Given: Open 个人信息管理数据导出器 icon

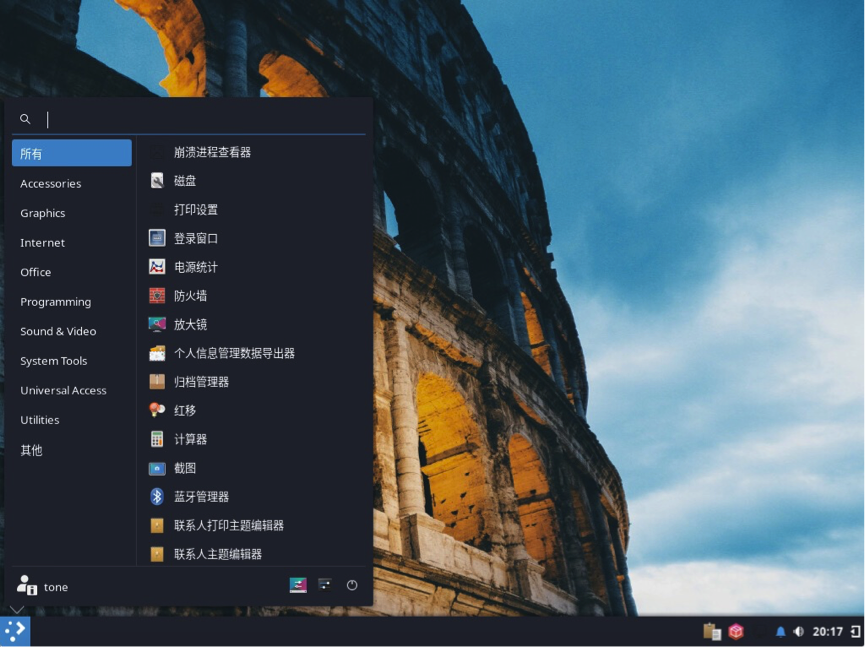Looking at the screenshot, I should click(157, 353).
